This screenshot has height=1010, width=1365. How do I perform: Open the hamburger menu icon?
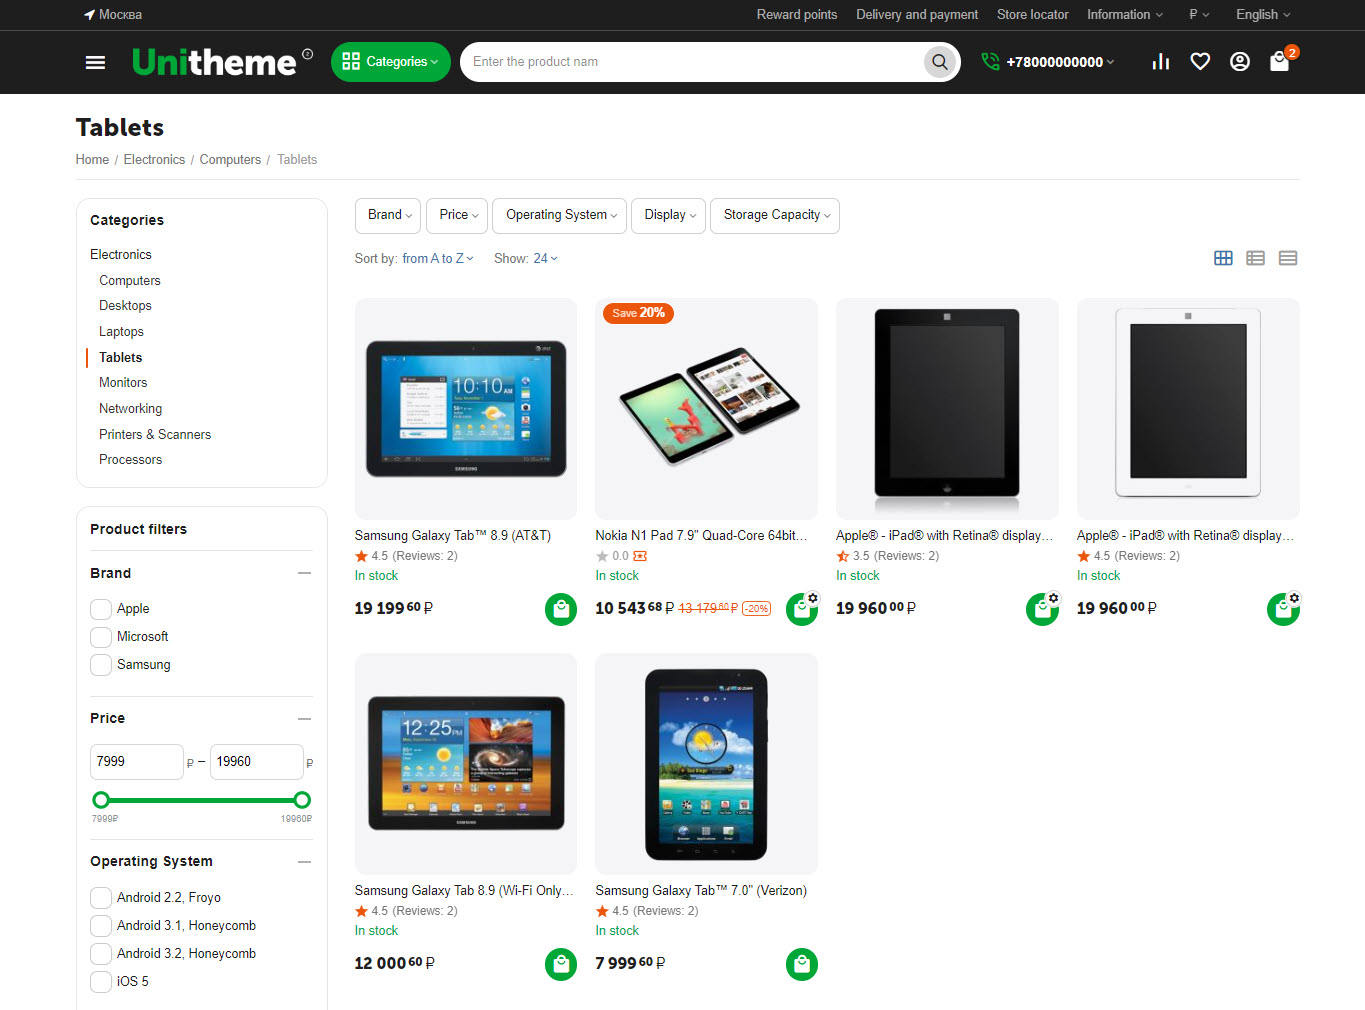pyautogui.click(x=96, y=62)
